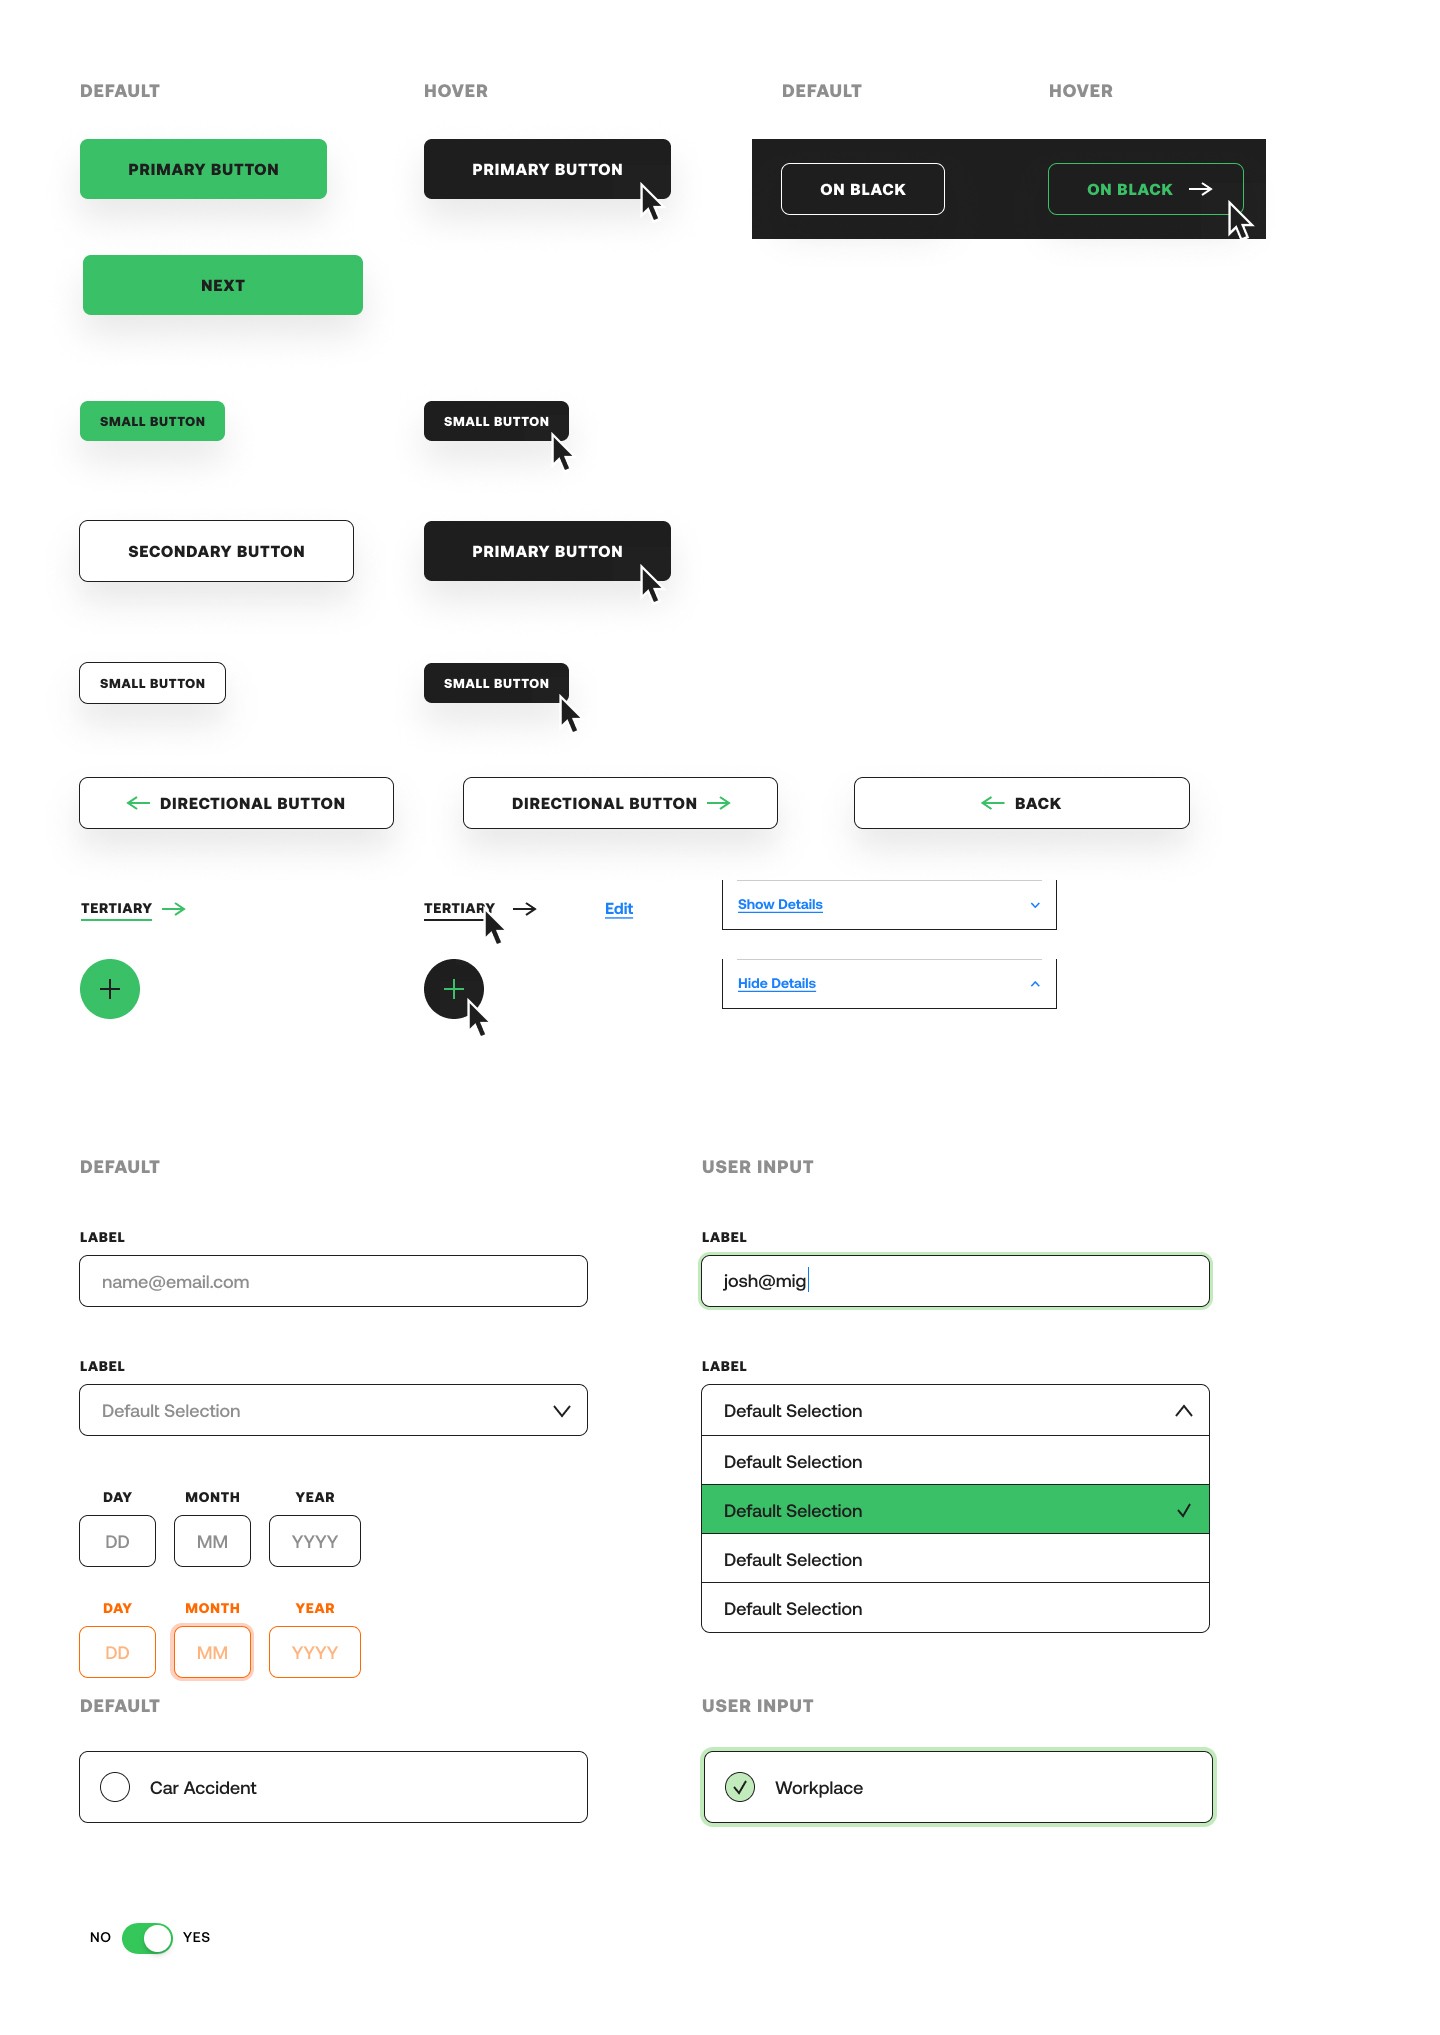Click the gray DD day field
Viewport: 1440px width, 2035px height.
117,1541
